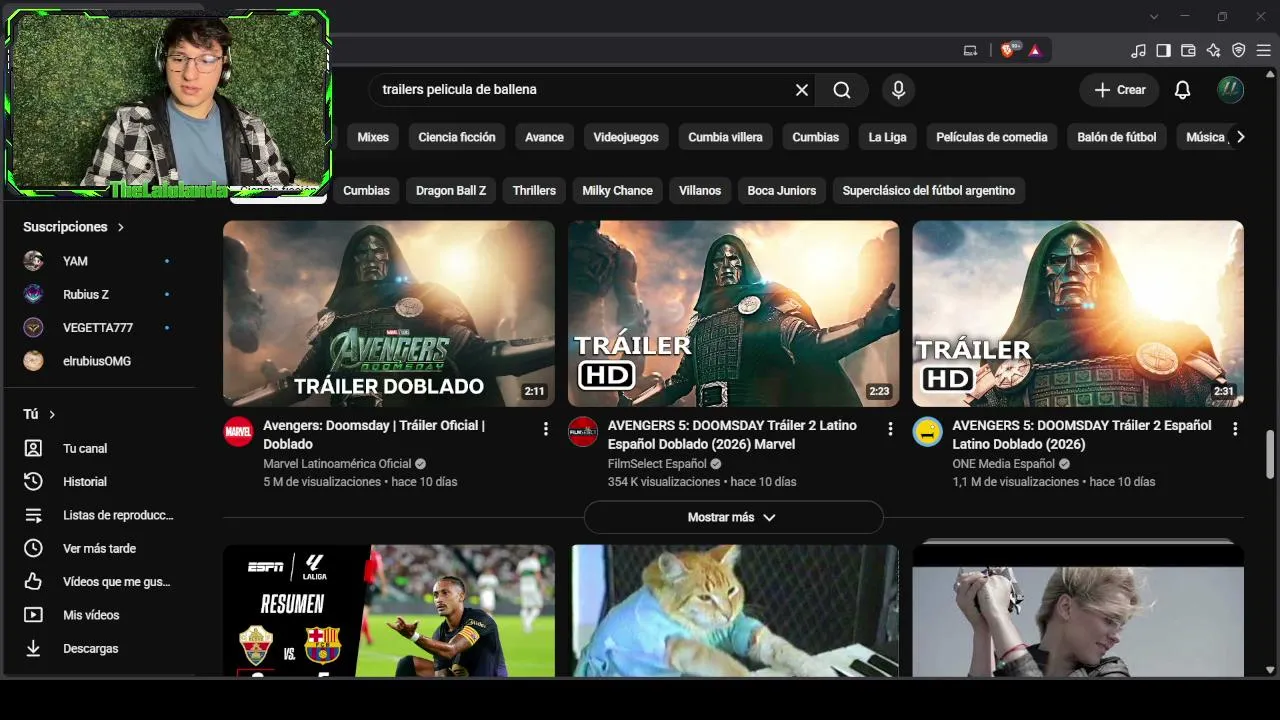The image size is (1280, 720).
Task: Open options menu for ONE Media Avengers 5 video
Action: tap(1235, 429)
